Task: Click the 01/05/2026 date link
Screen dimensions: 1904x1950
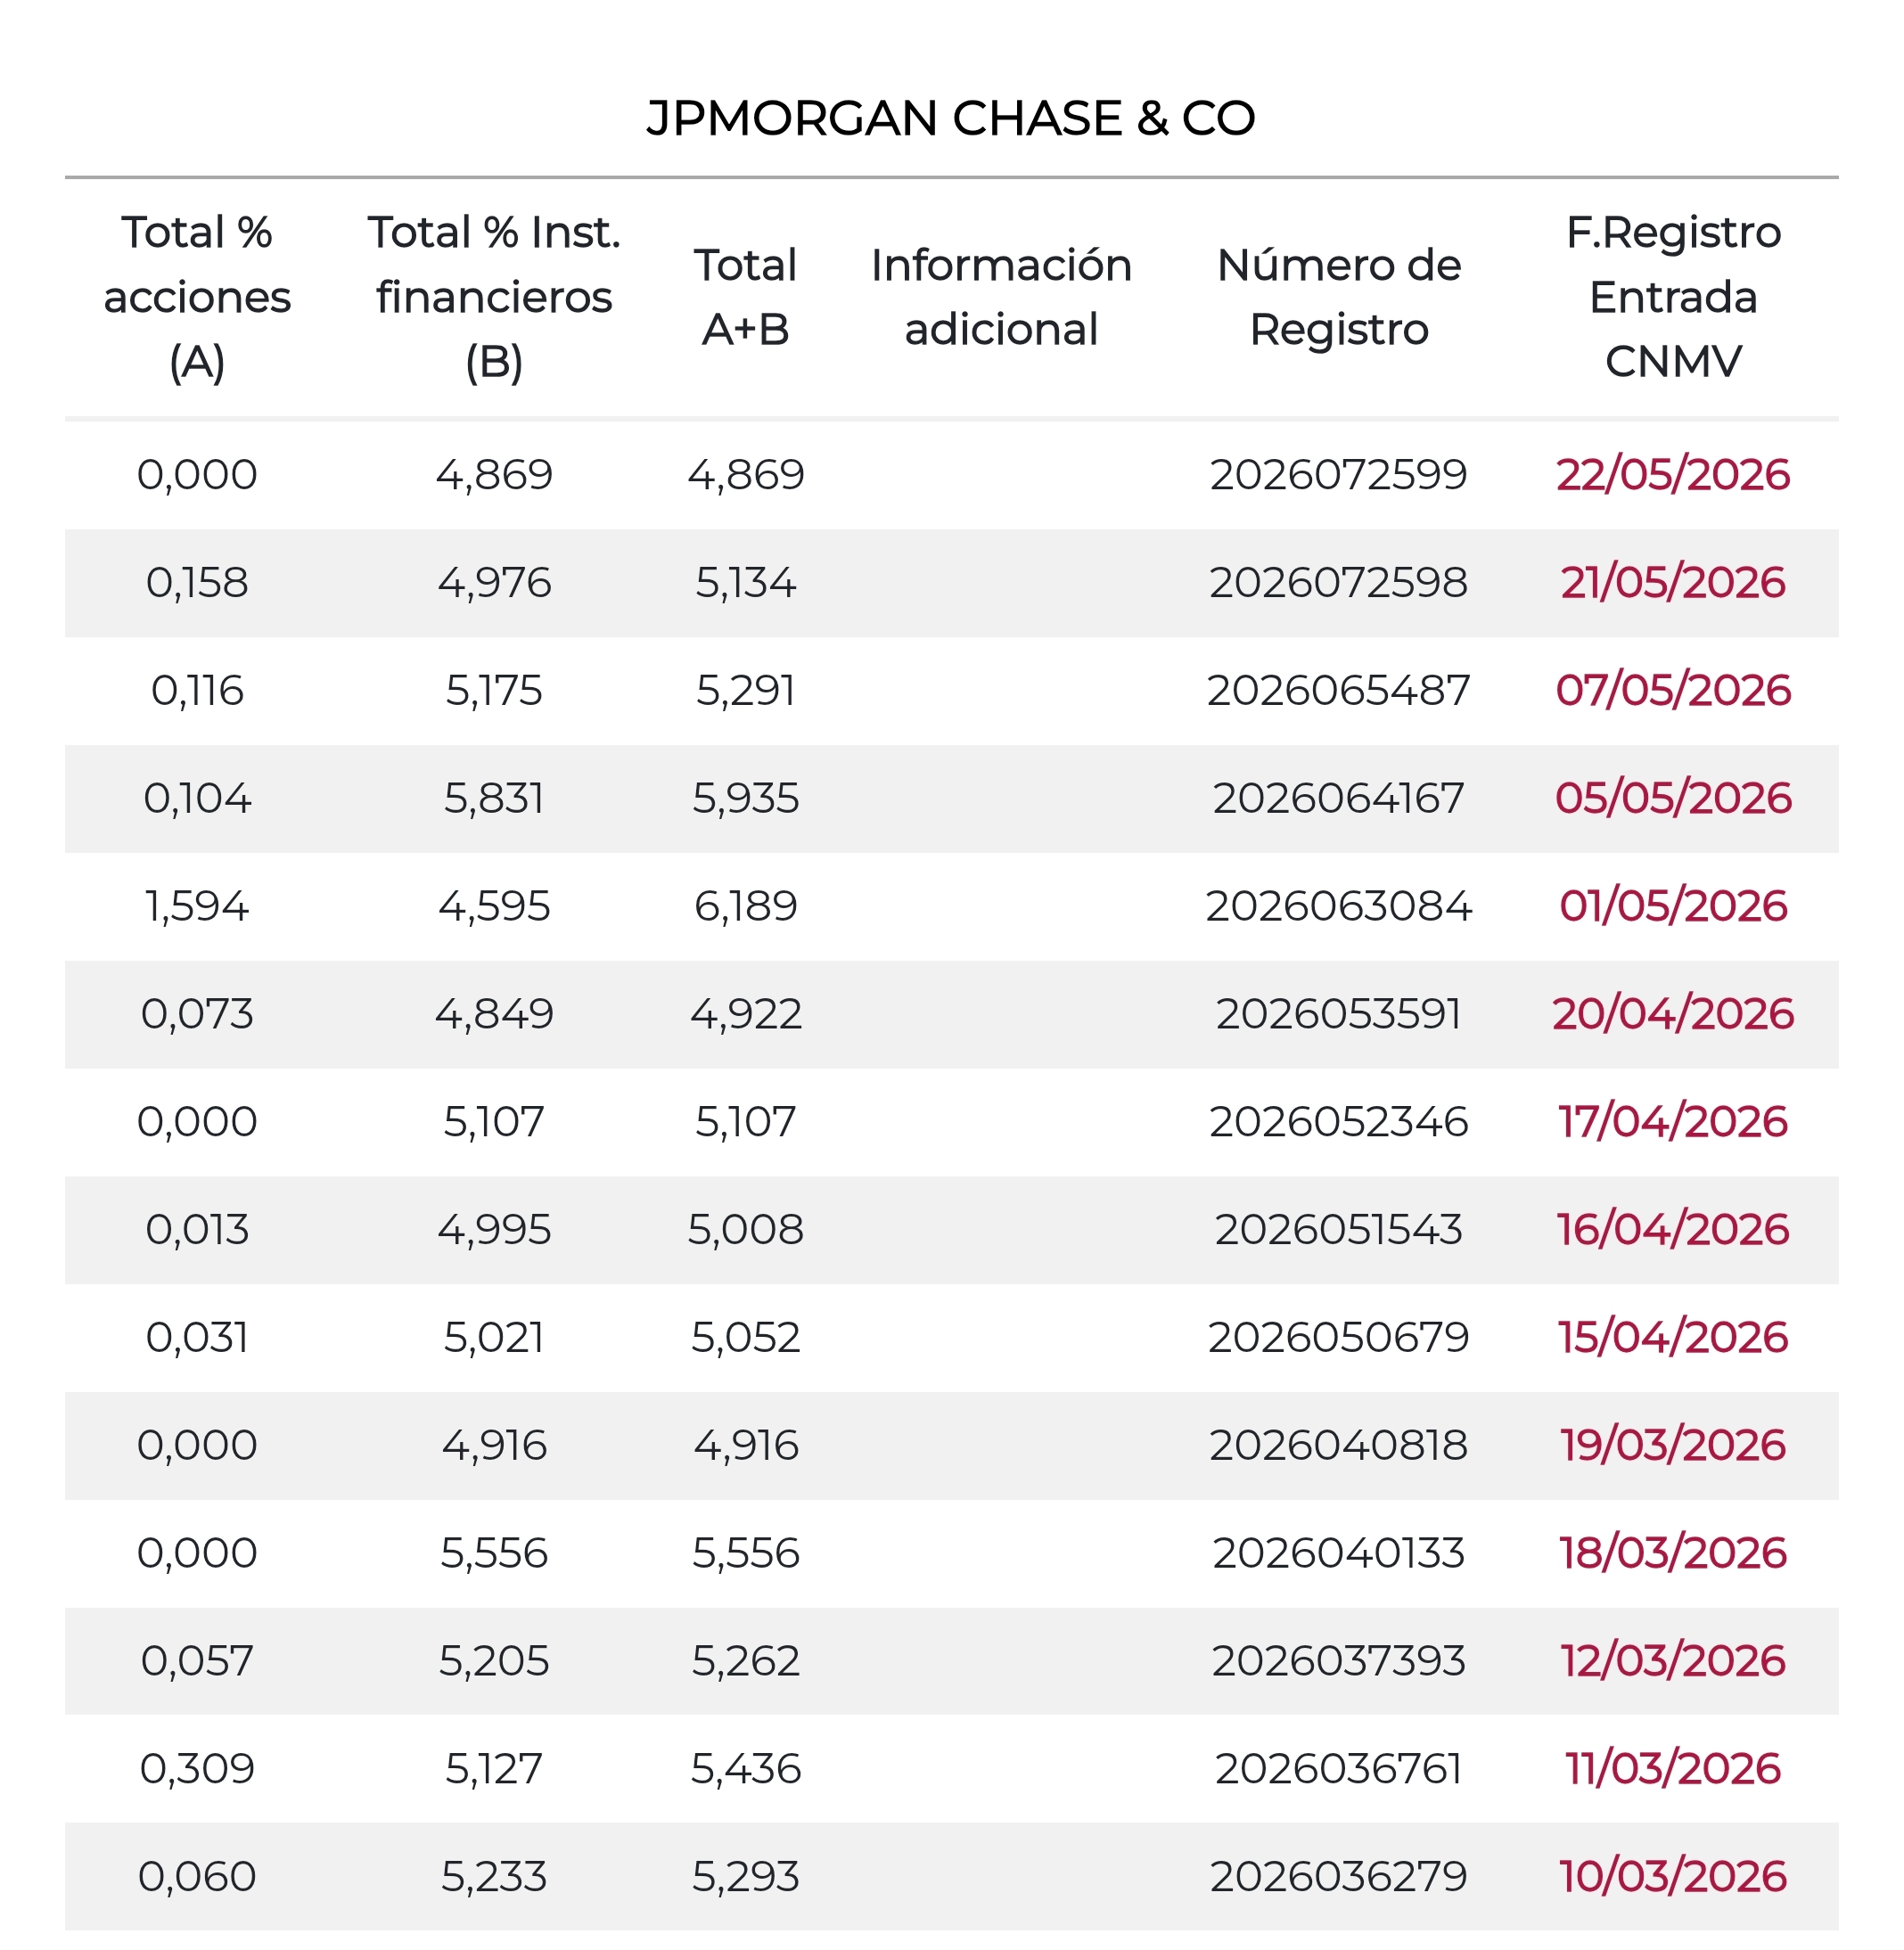Action: [x=1673, y=906]
